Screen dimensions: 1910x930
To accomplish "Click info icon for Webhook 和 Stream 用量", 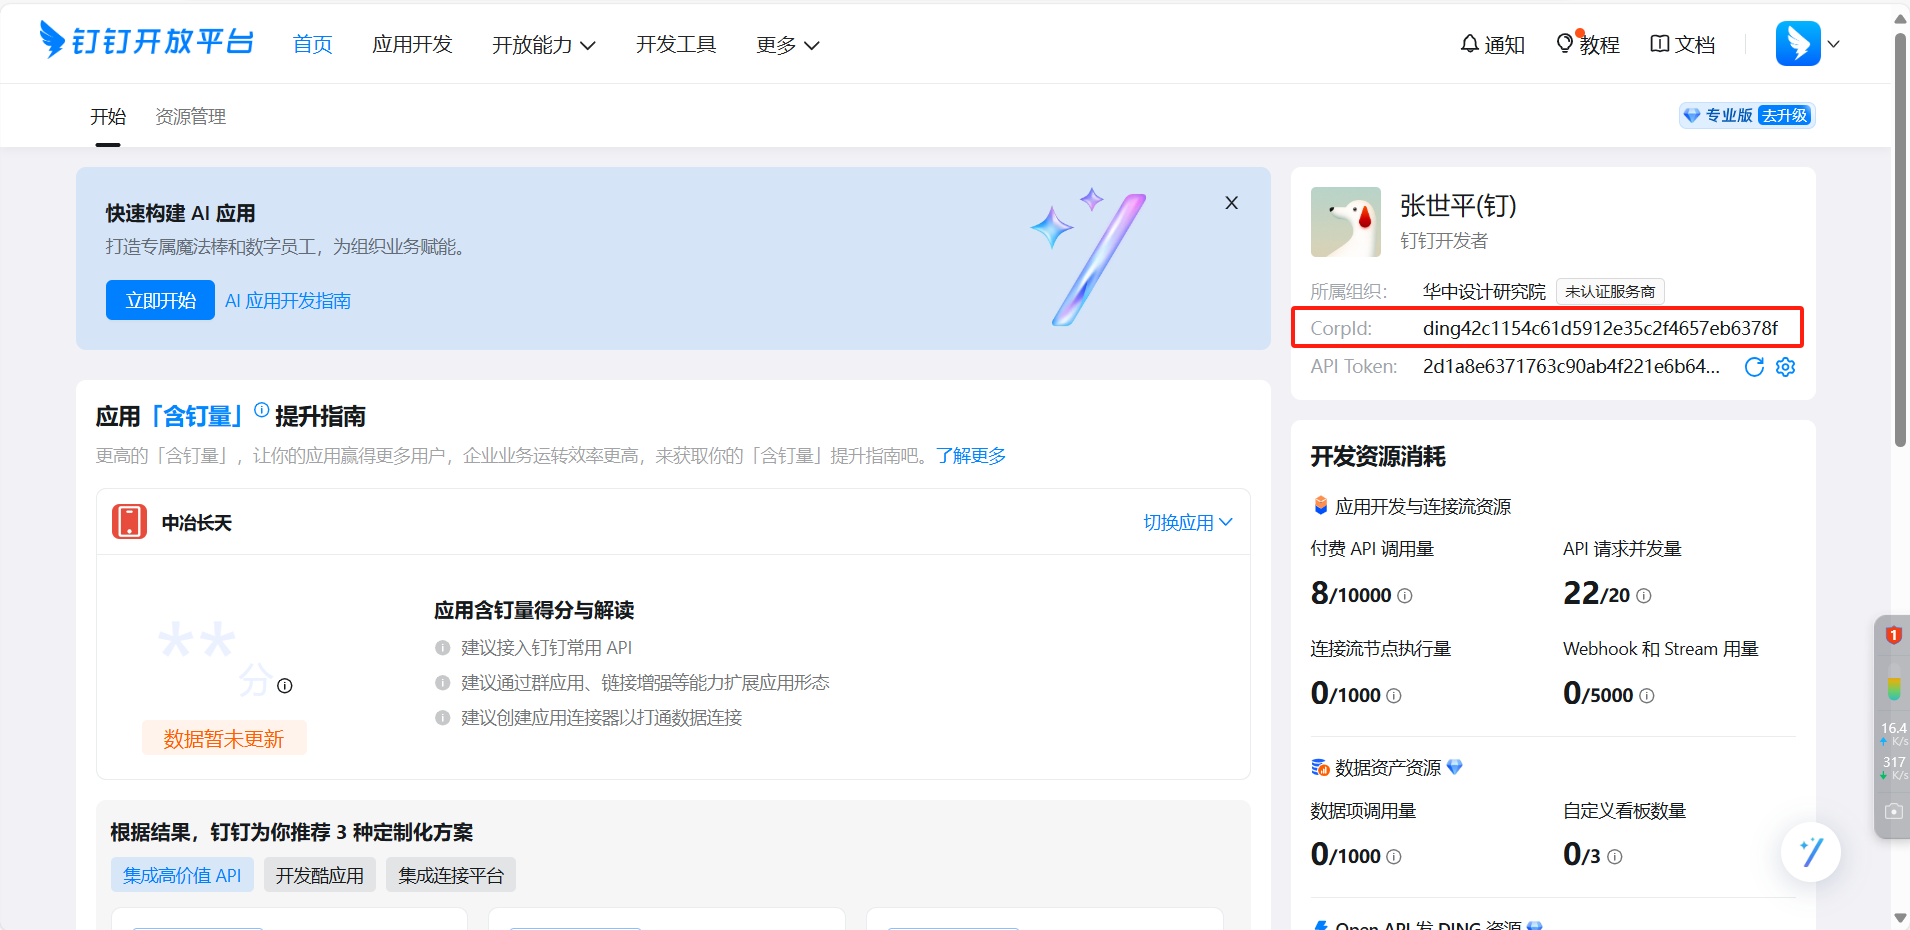I will click(x=1647, y=696).
